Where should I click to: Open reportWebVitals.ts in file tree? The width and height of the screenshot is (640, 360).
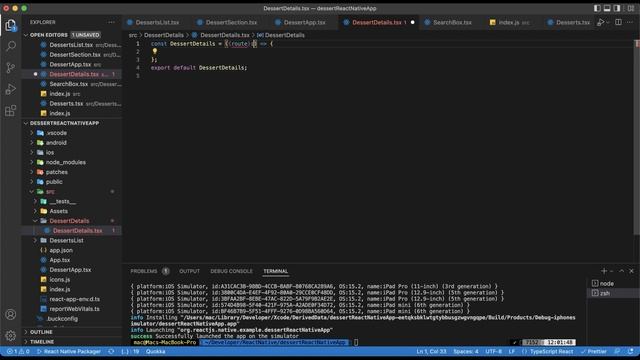click(x=74, y=309)
